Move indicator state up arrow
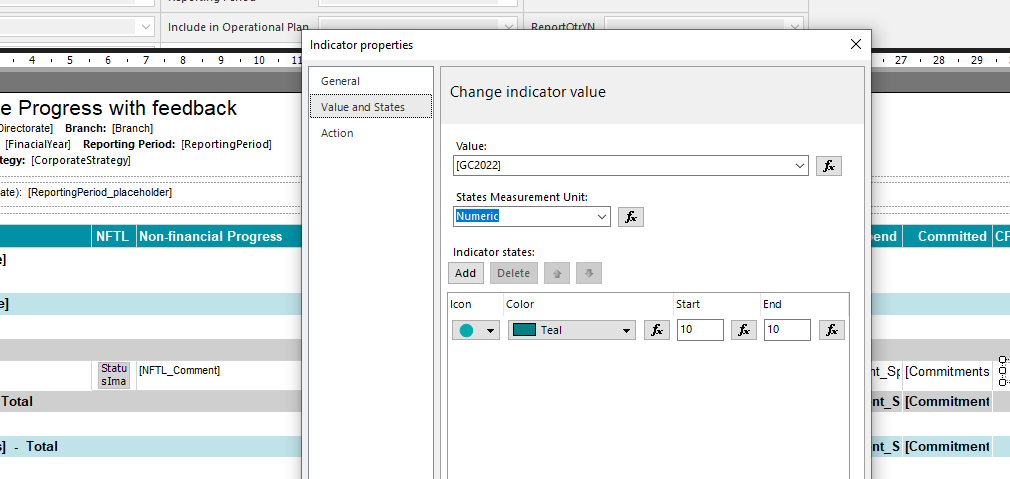This screenshot has height=479, width=1010. click(x=557, y=273)
